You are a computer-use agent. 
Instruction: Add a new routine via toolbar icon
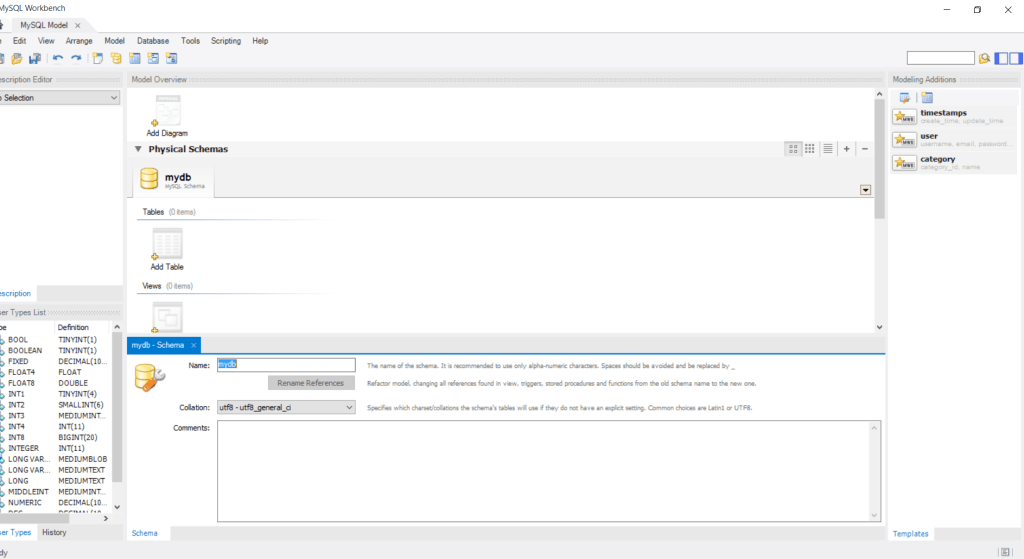pyautogui.click(x=172, y=59)
